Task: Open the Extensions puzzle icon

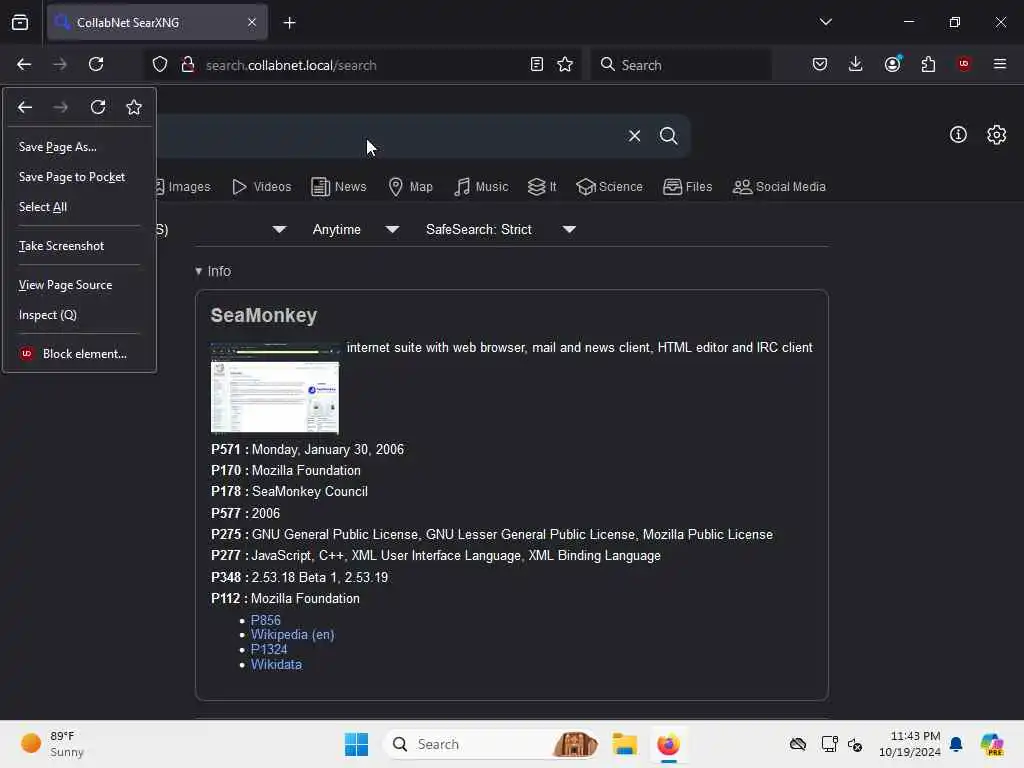Action: click(928, 64)
